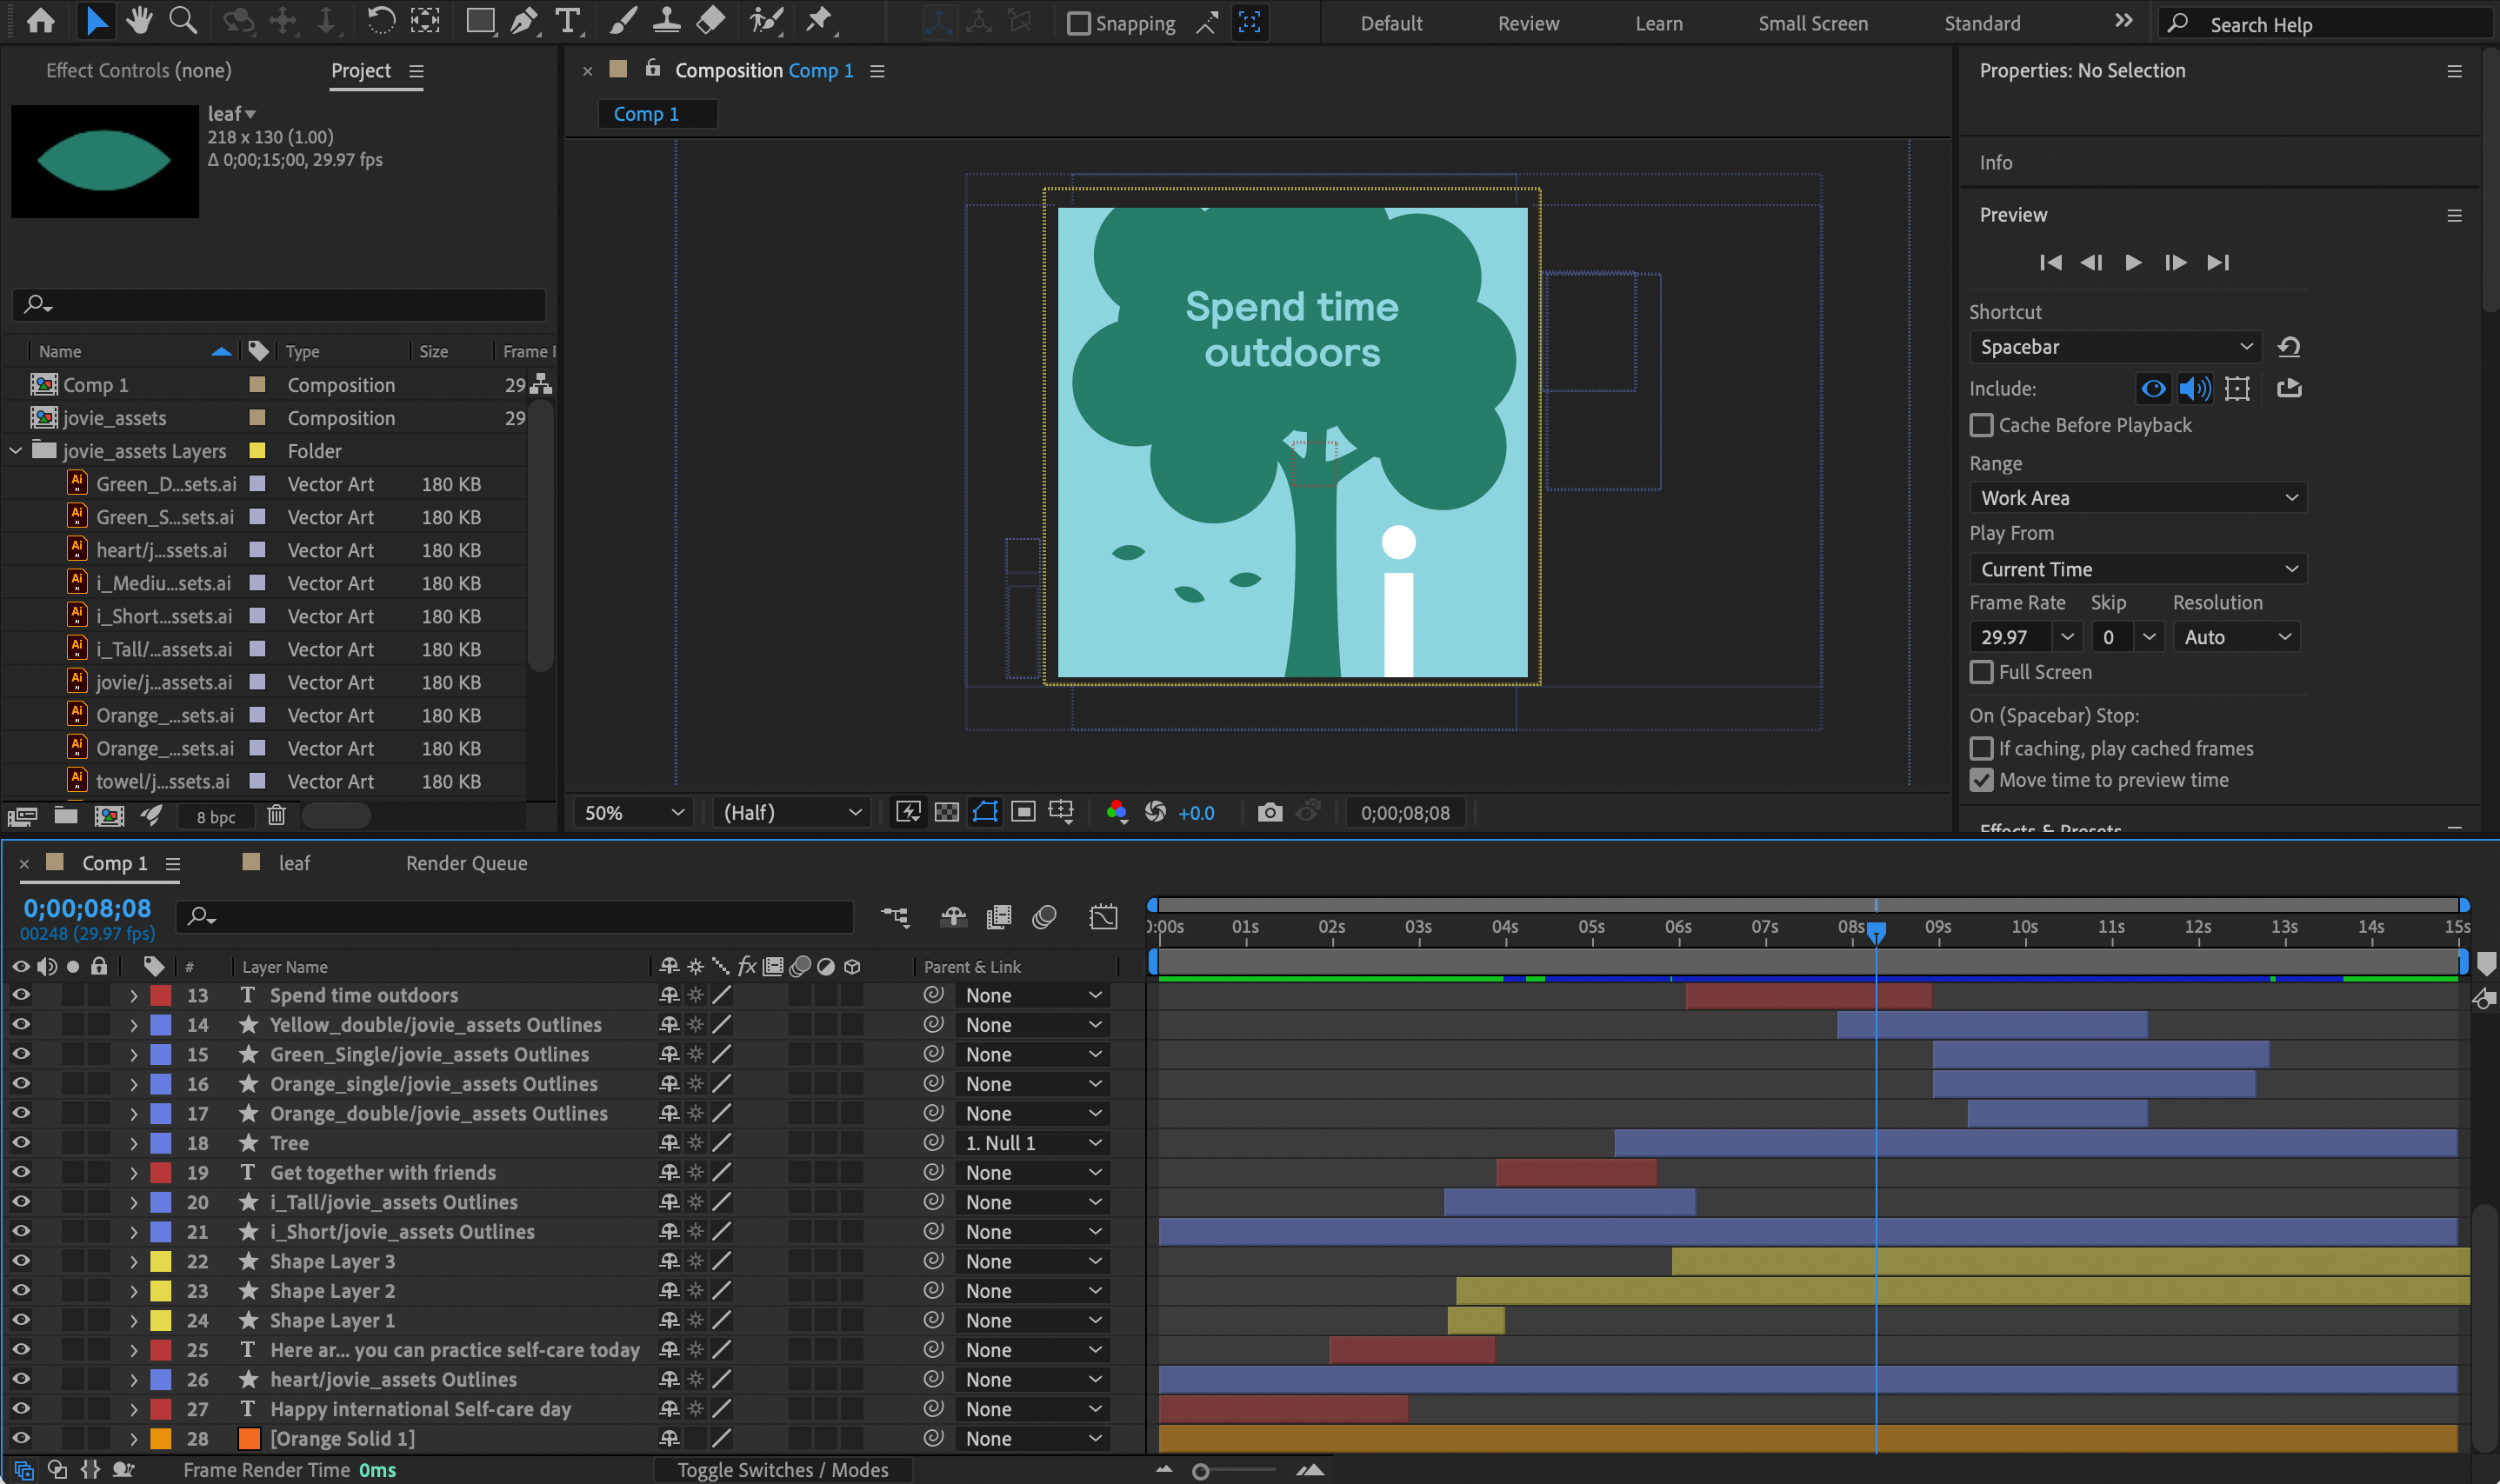Select the Rectangle shape tool
2500x1484 pixels.
(480, 20)
